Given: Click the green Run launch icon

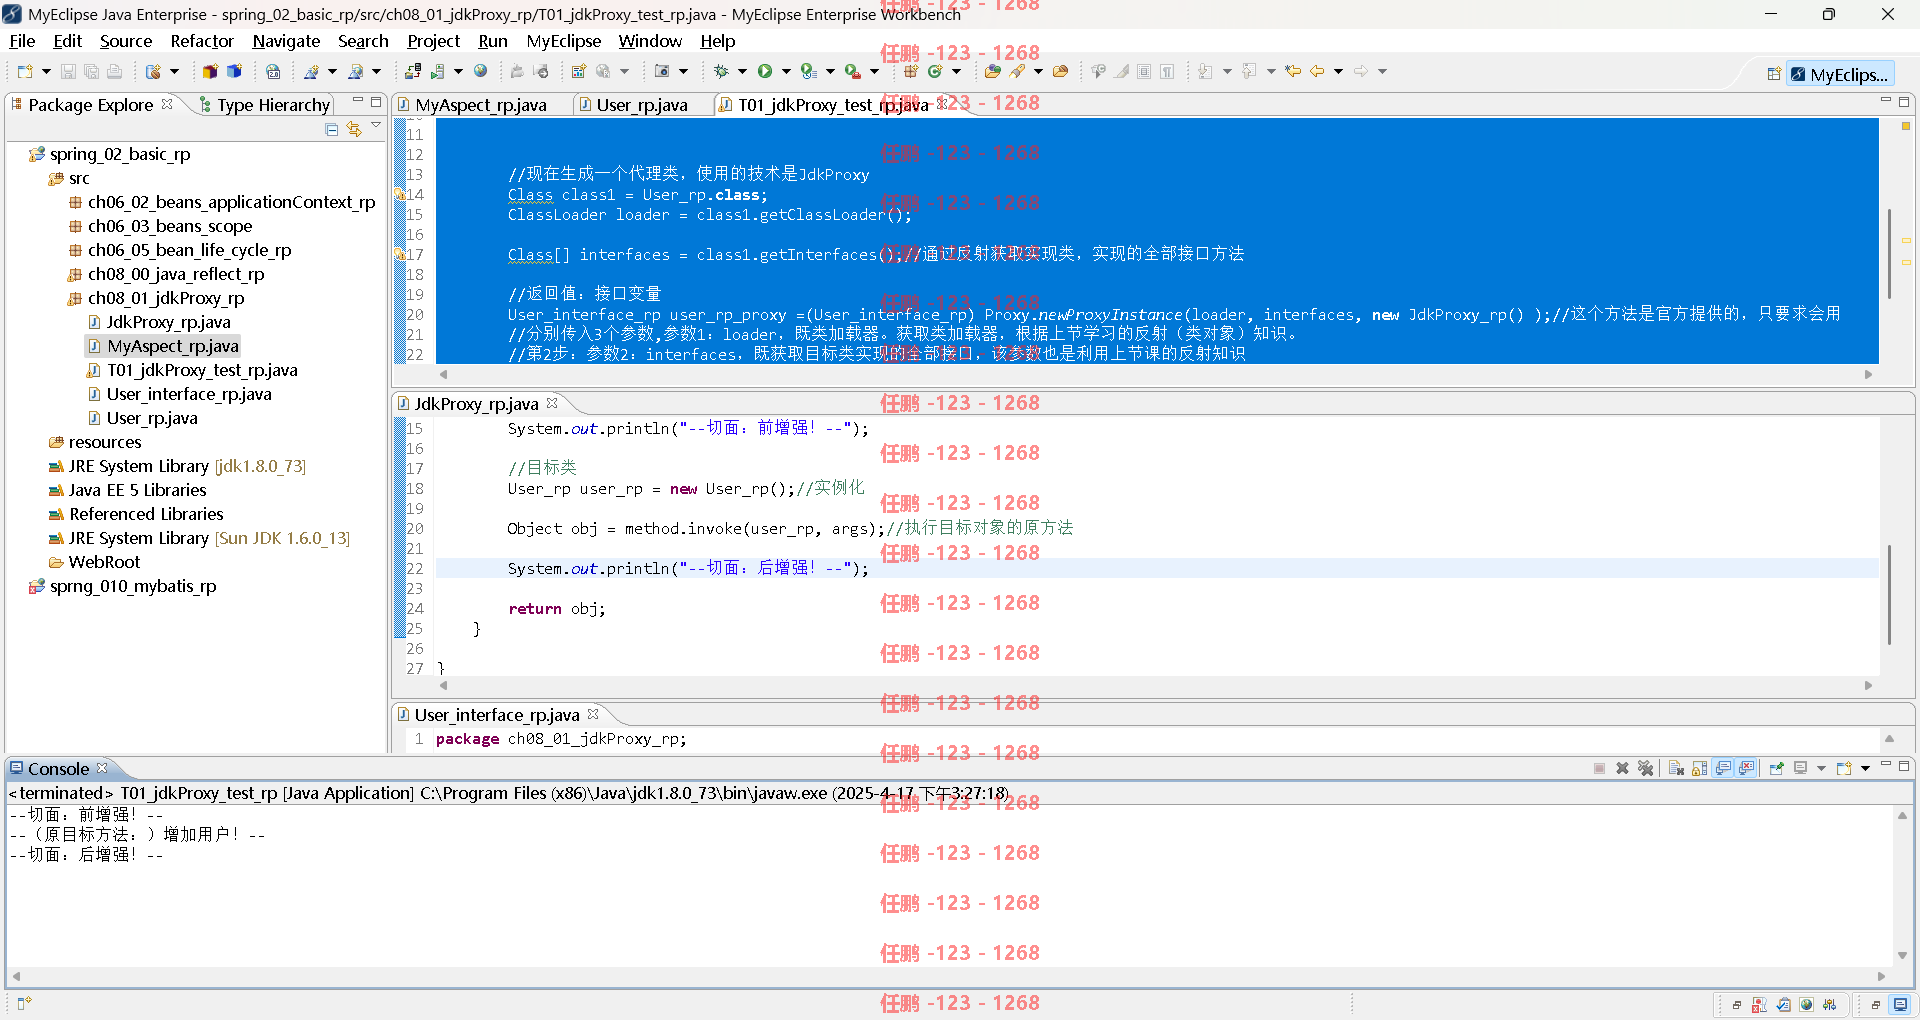Looking at the screenshot, I should pyautogui.click(x=765, y=71).
